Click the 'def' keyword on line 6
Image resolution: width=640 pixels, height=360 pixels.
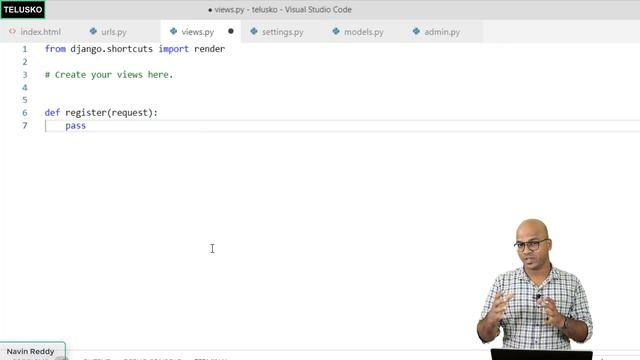[x=52, y=113]
